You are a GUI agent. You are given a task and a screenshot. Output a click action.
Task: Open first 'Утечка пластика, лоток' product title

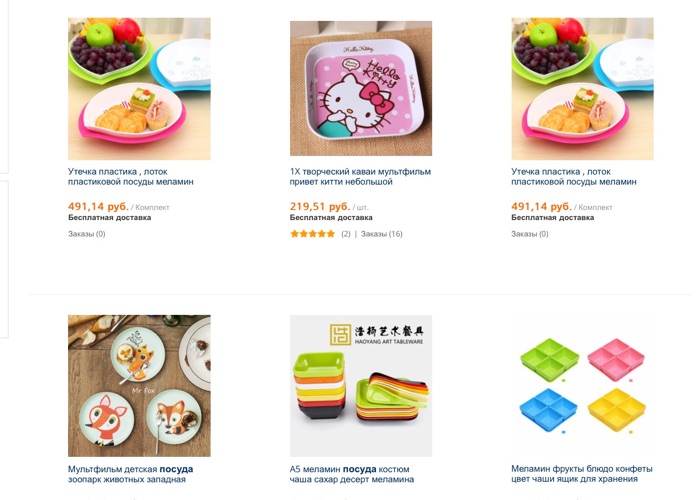(131, 177)
